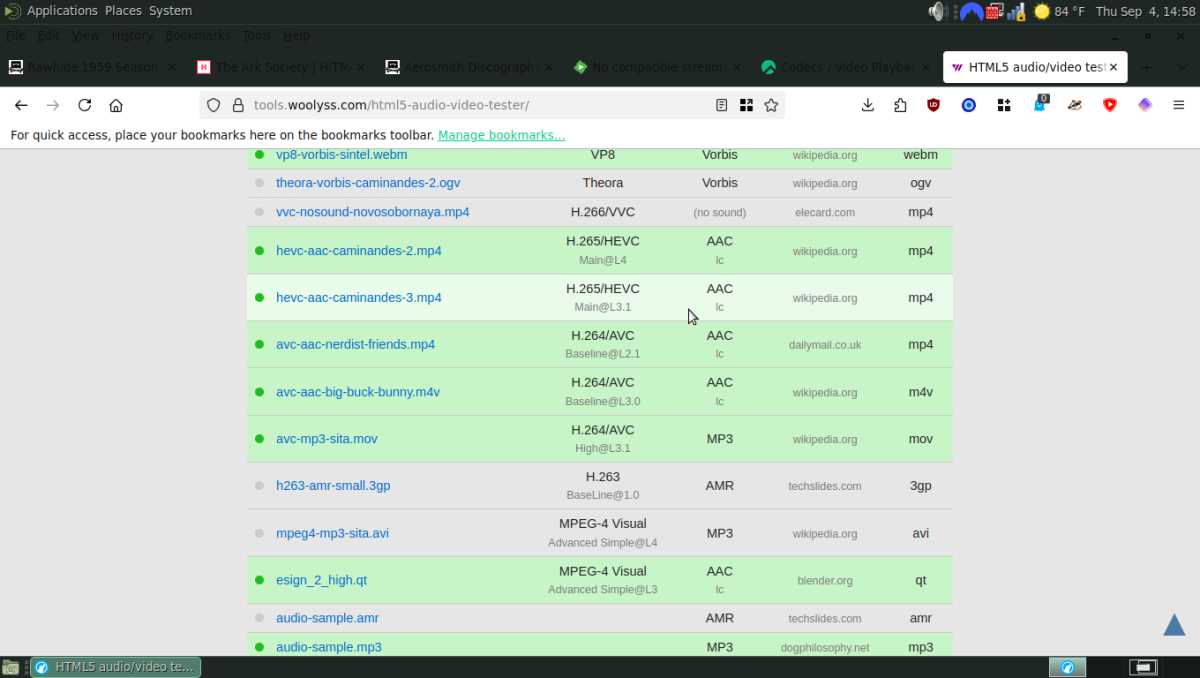The image size is (1200, 678).
Task: Open the Tools menu
Action: pos(257,35)
